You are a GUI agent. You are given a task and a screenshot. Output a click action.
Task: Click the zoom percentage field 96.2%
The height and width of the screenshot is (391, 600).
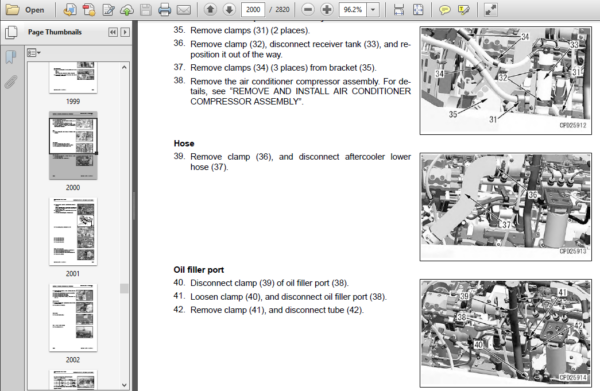[x=353, y=10]
